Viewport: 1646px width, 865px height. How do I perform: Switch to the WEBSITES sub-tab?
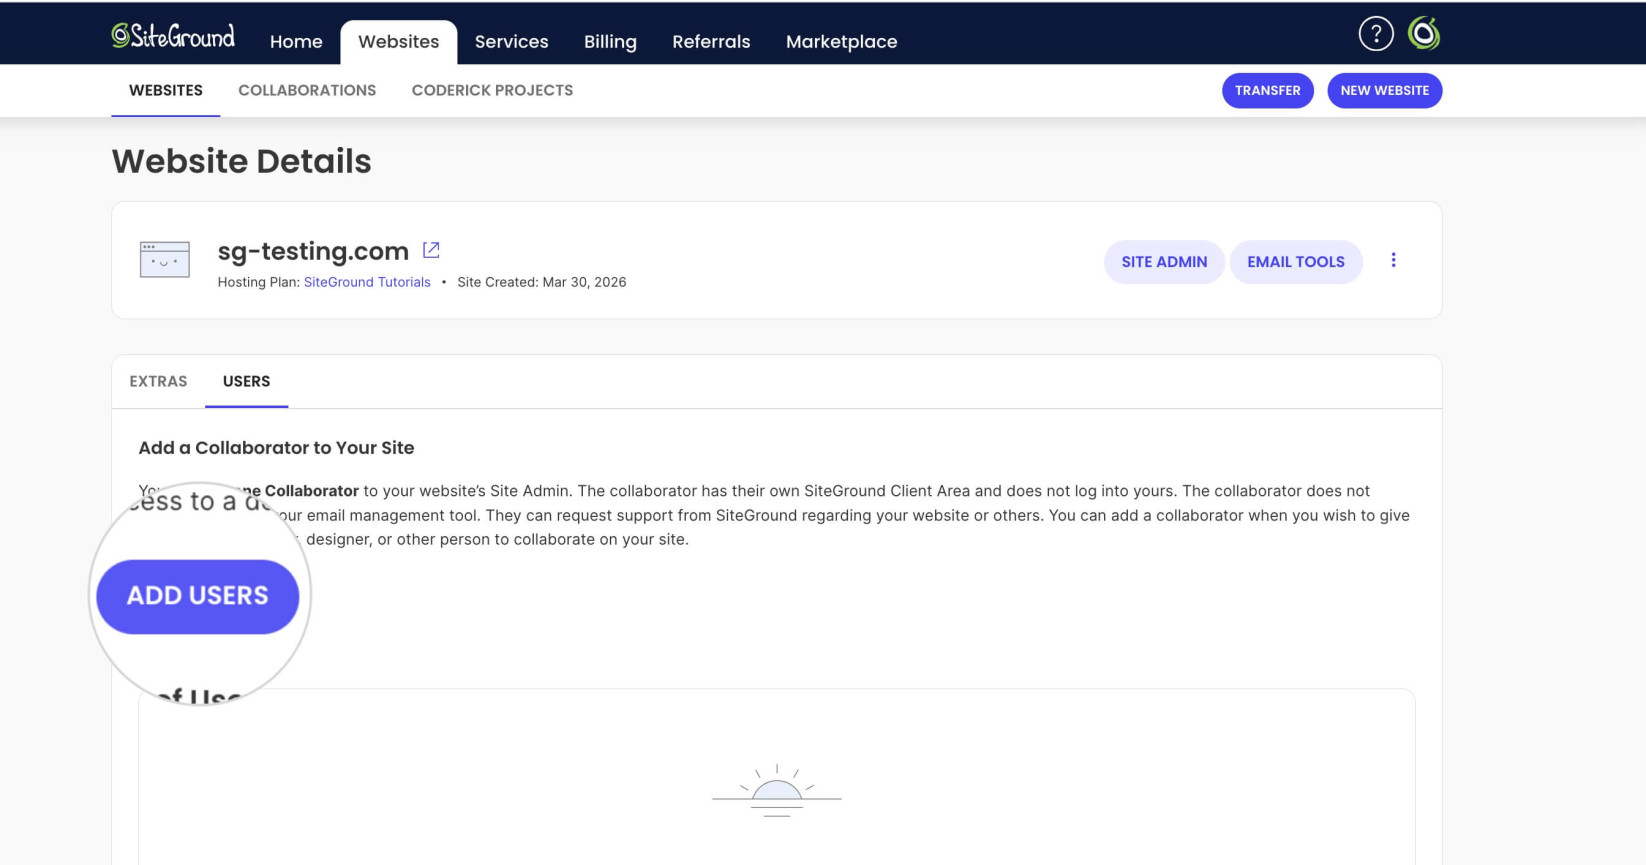point(166,90)
